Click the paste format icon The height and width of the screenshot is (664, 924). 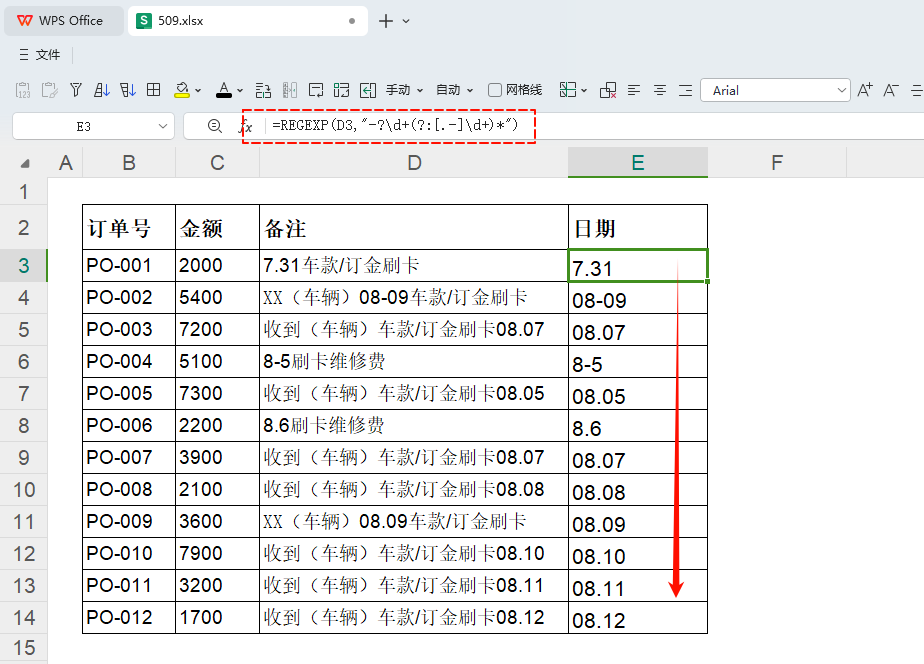(50, 90)
